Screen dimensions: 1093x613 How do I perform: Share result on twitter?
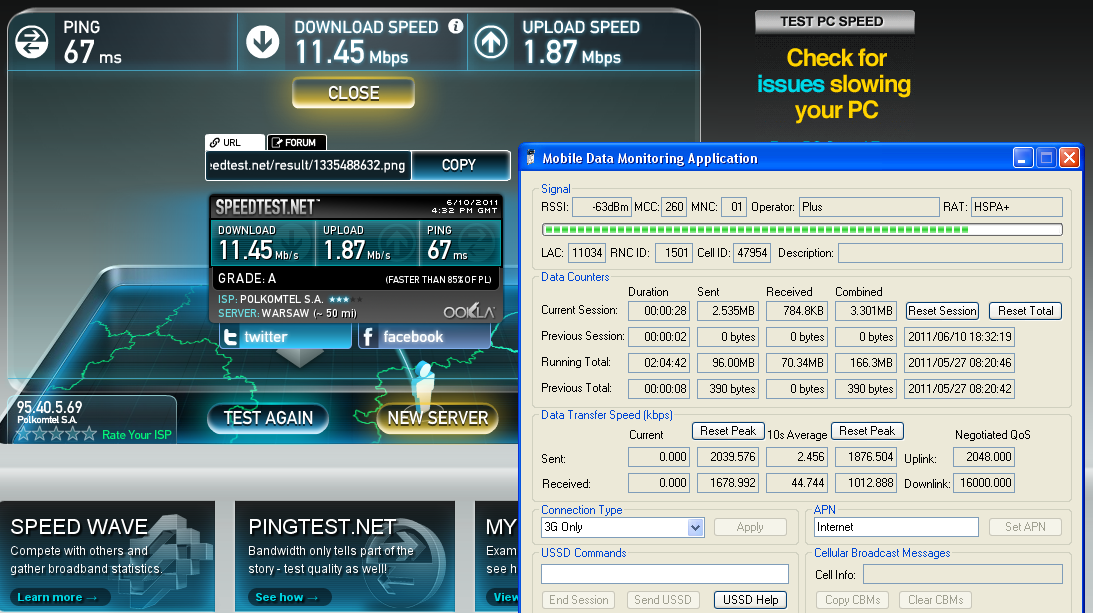tap(285, 337)
